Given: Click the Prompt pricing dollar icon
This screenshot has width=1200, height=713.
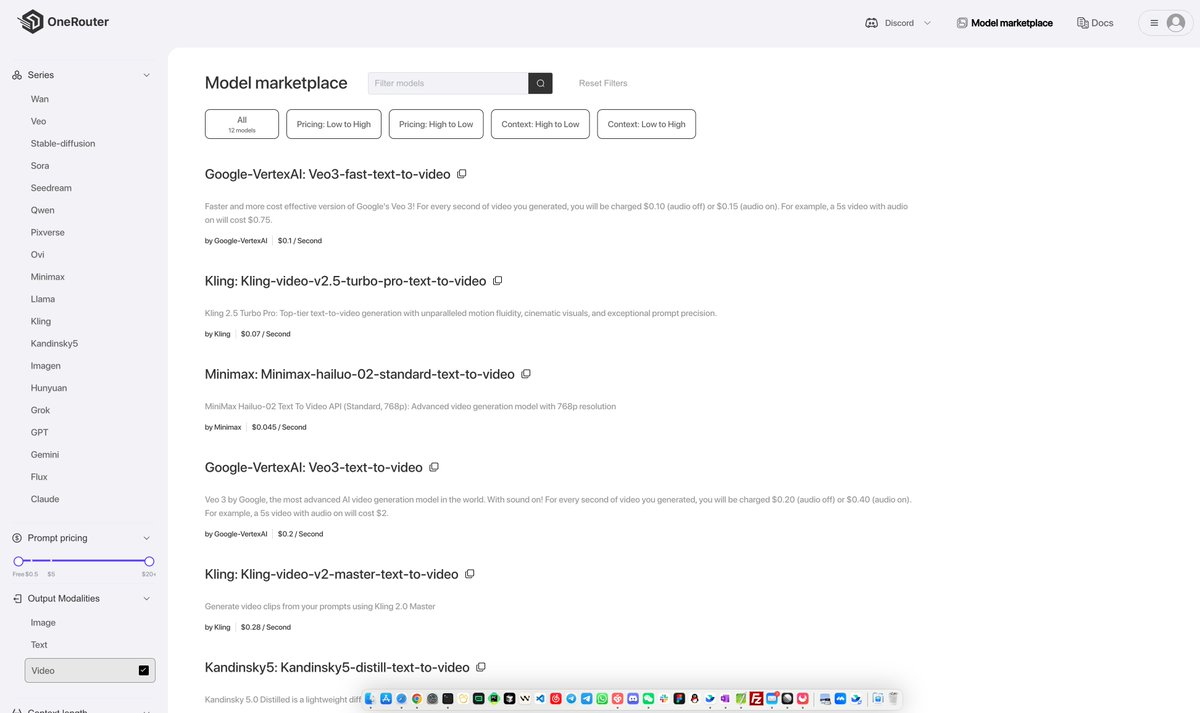Looking at the screenshot, I should pyautogui.click(x=17, y=538).
